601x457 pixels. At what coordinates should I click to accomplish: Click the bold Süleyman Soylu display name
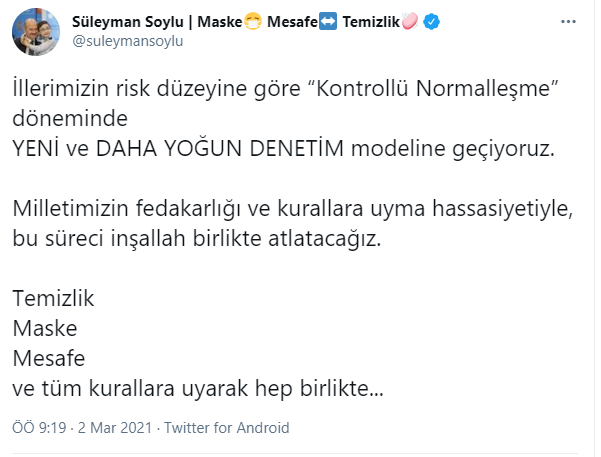coord(128,22)
